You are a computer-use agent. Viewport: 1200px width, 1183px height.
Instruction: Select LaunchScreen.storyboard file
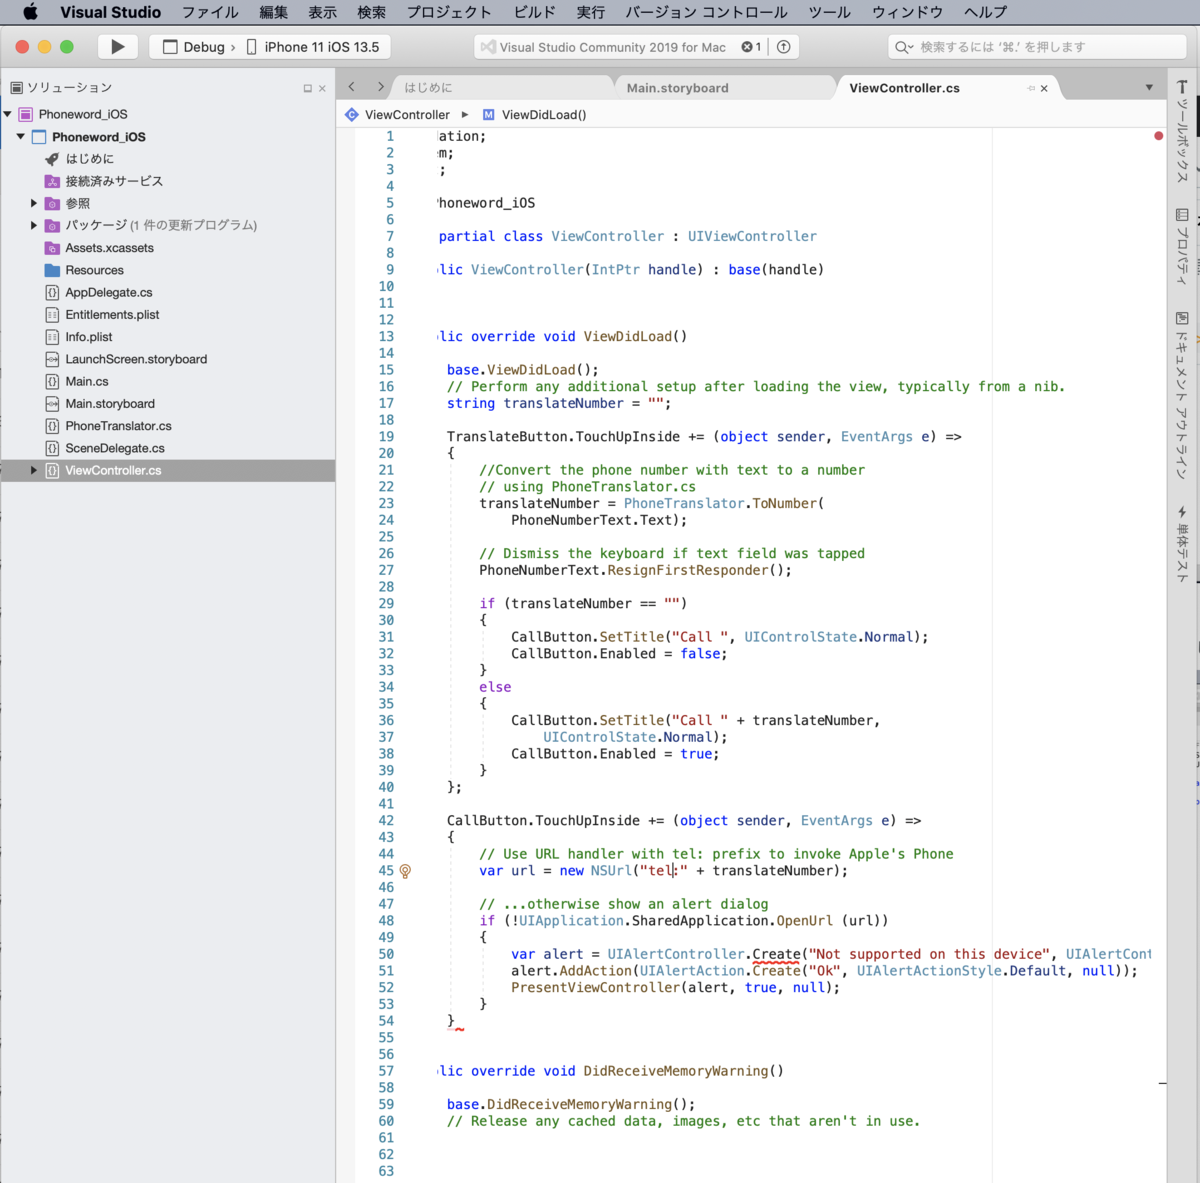coord(136,359)
